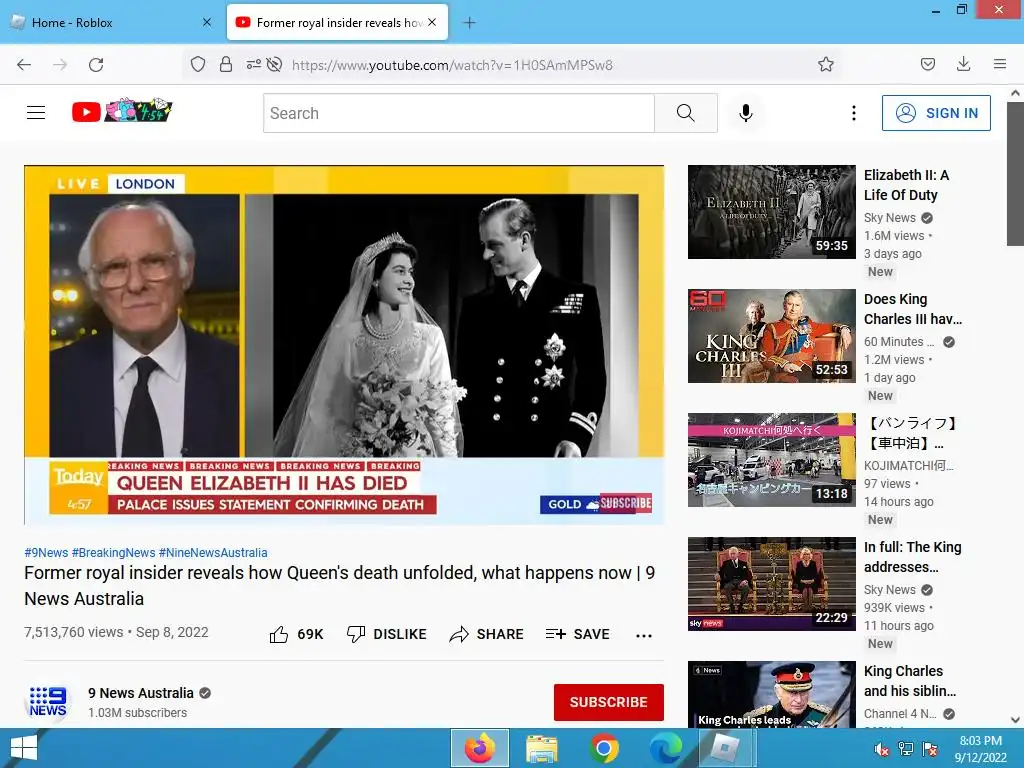1024x768 pixels.
Task: Open the Firefox downloads panel
Action: 963,64
